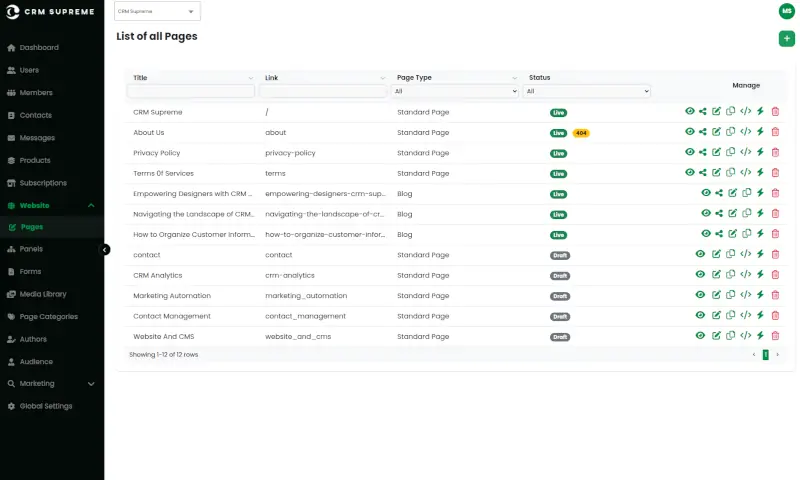Duplicate the Terms Of Services page

731,172
